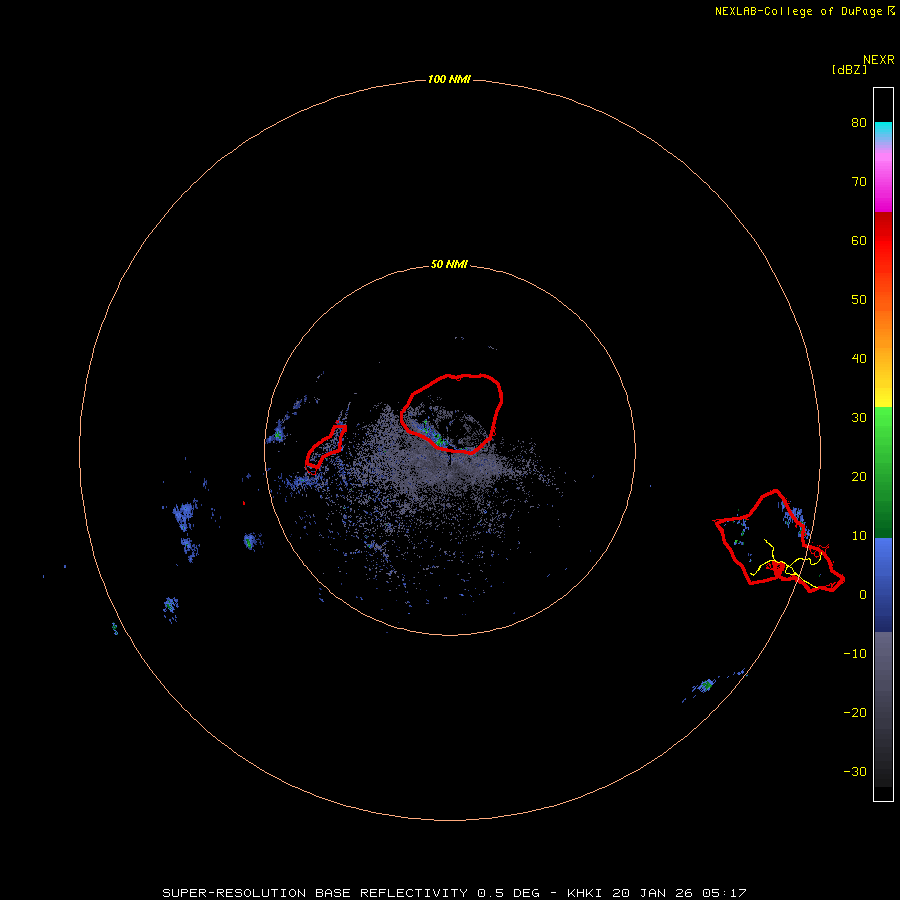Click the 40 value on the dBZ scale
This screenshot has height=900, width=900.
pyautogui.click(x=859, y=359)
